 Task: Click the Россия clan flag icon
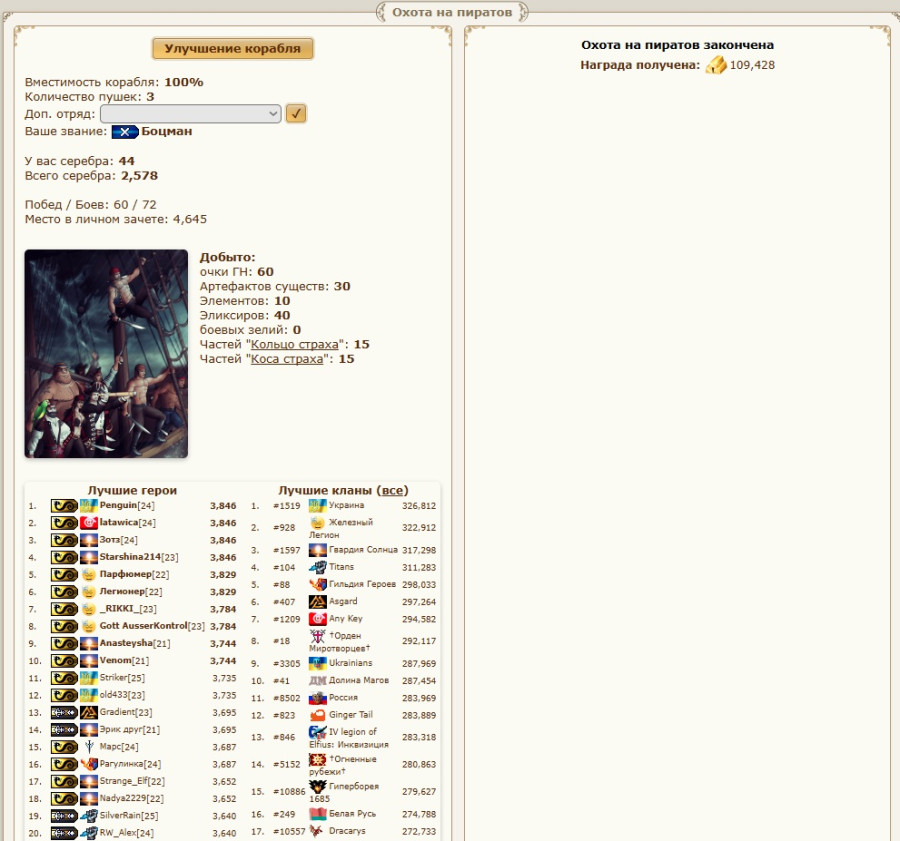(x=317, y=698)
